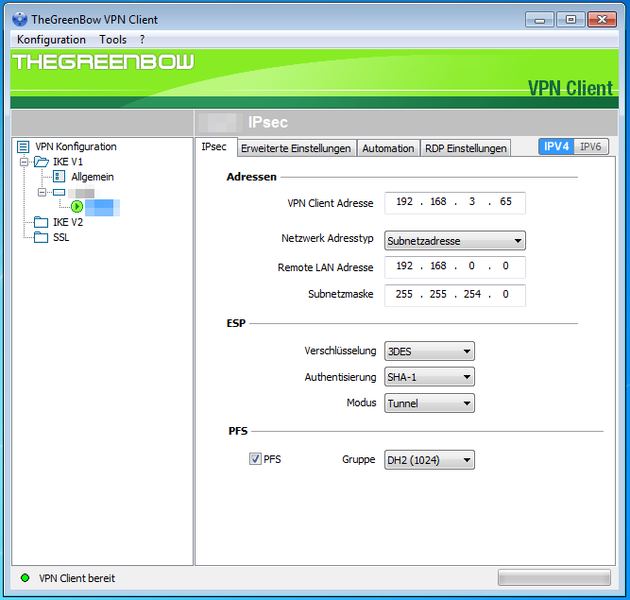630x600 pixels.
Task: Open the Verschlüsselung 3DES dropdown
Action: click(x=429, y=351)
